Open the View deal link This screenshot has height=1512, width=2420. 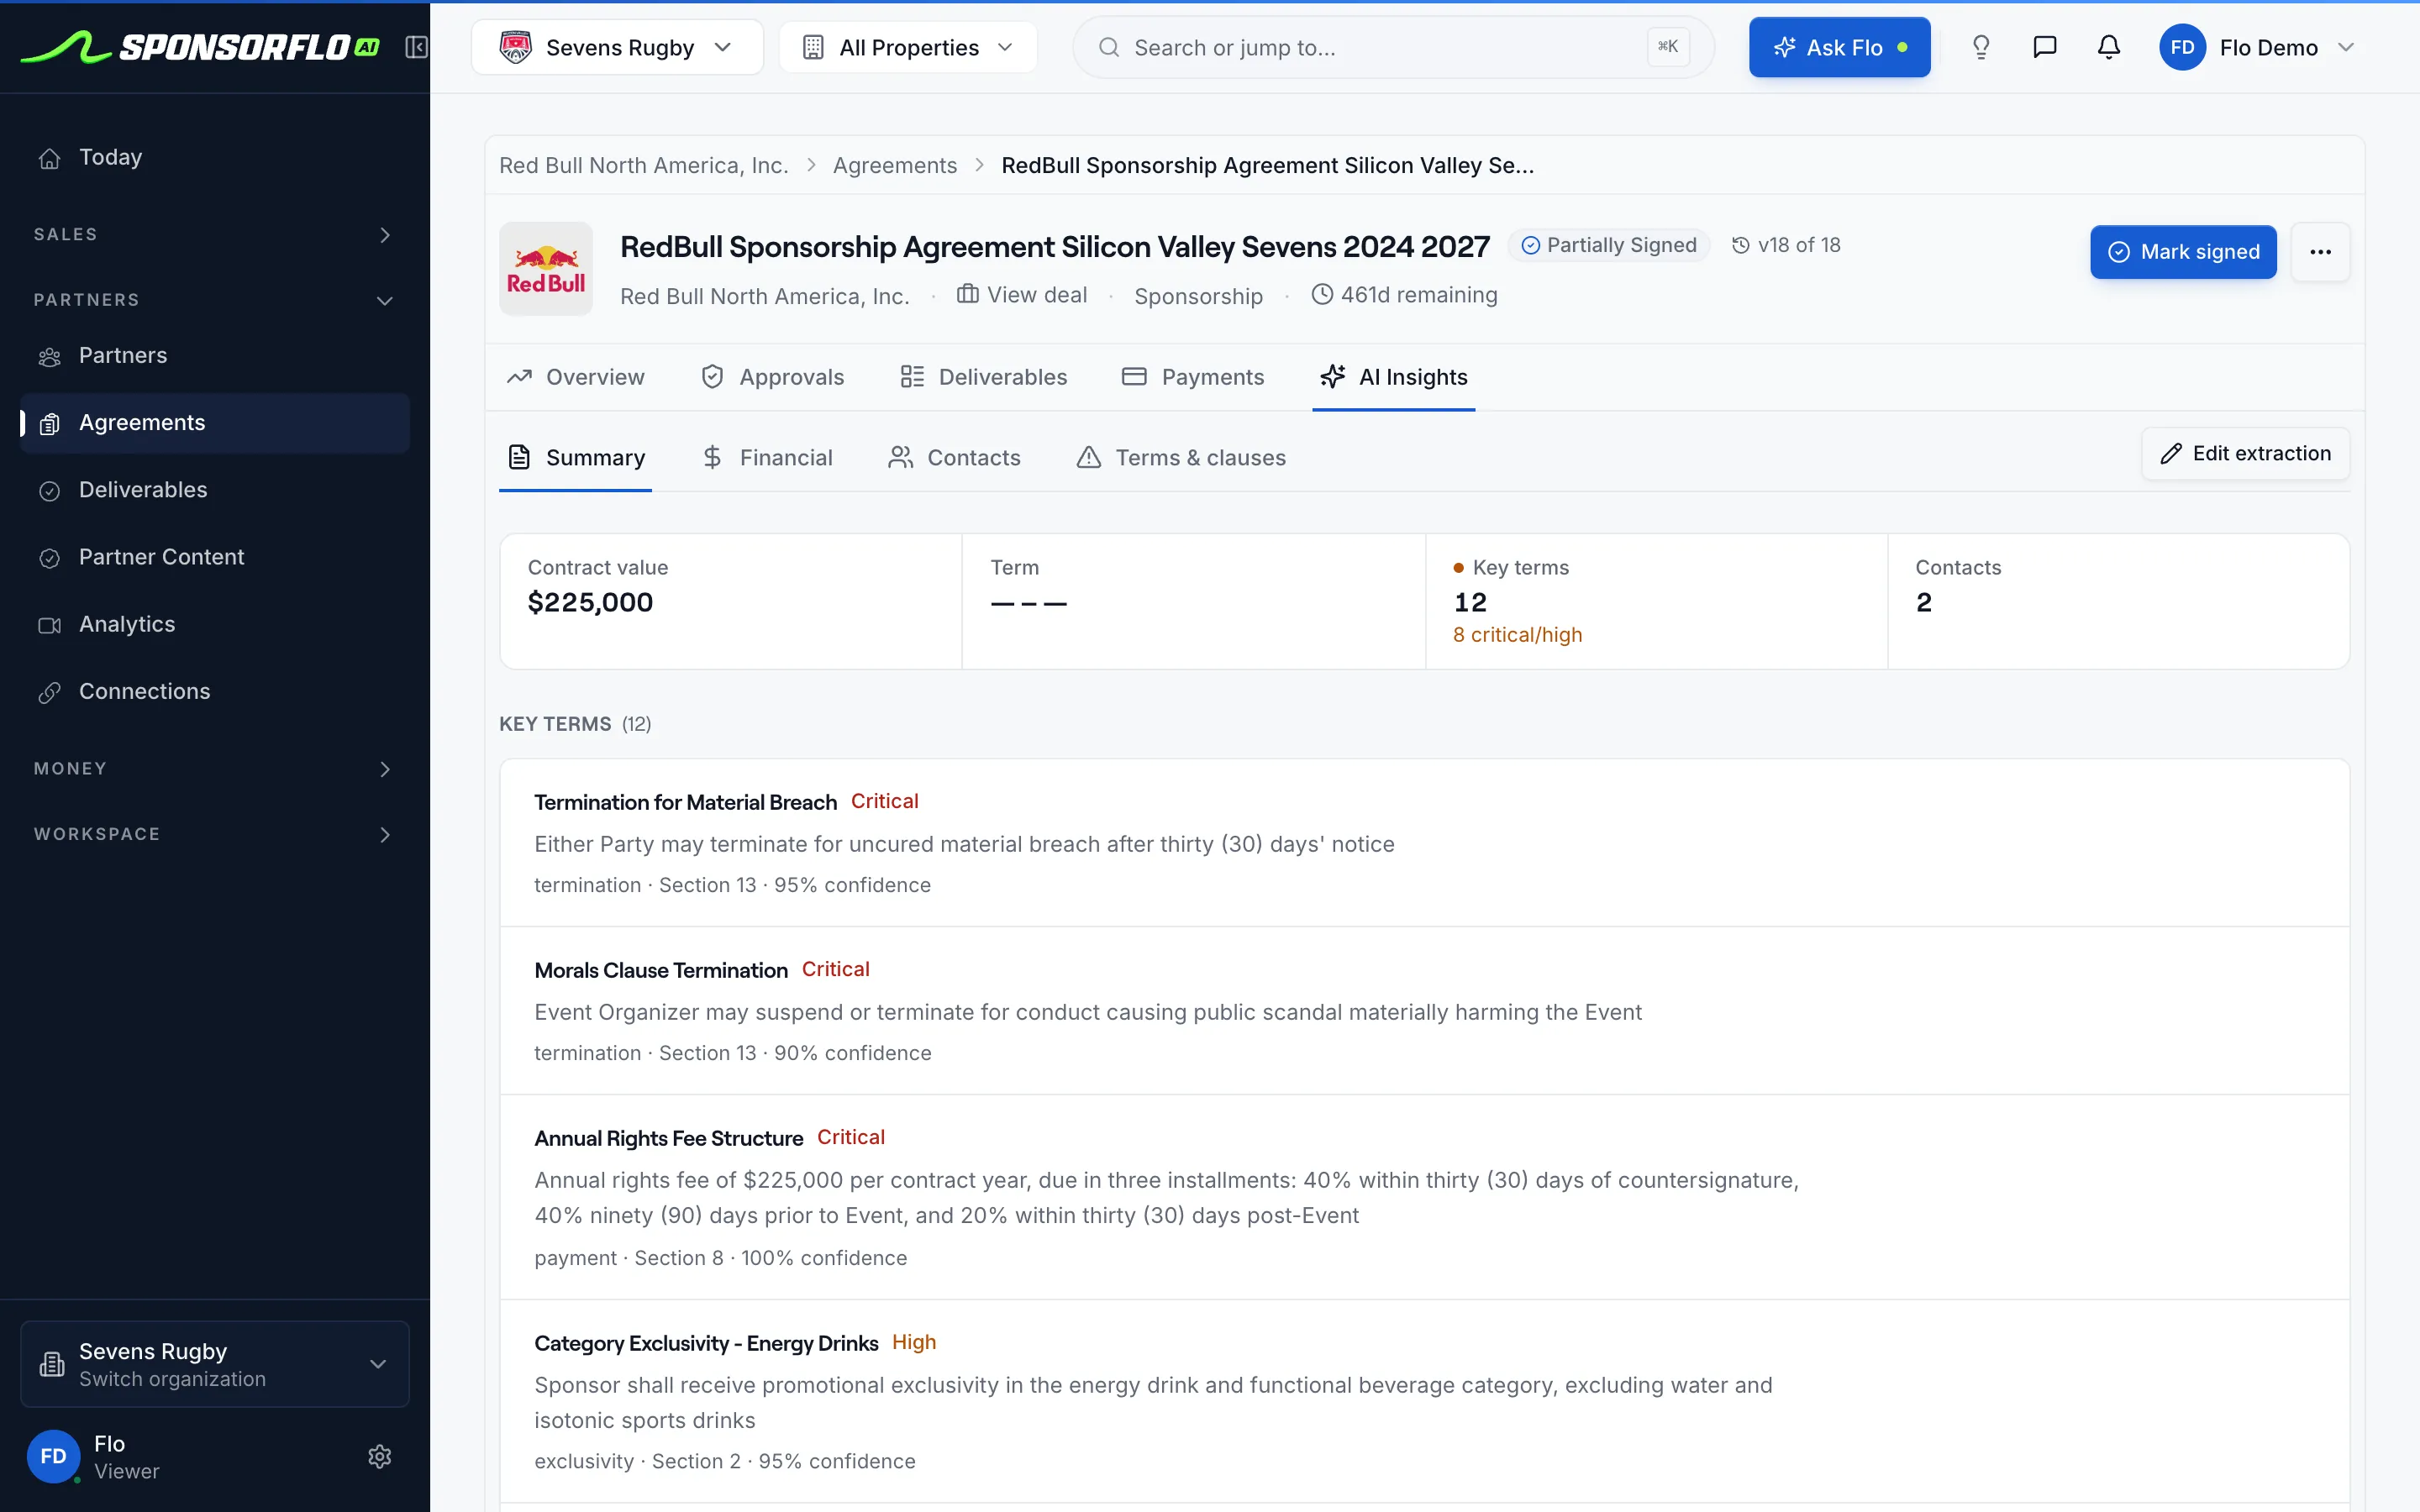pos(1022,295)
